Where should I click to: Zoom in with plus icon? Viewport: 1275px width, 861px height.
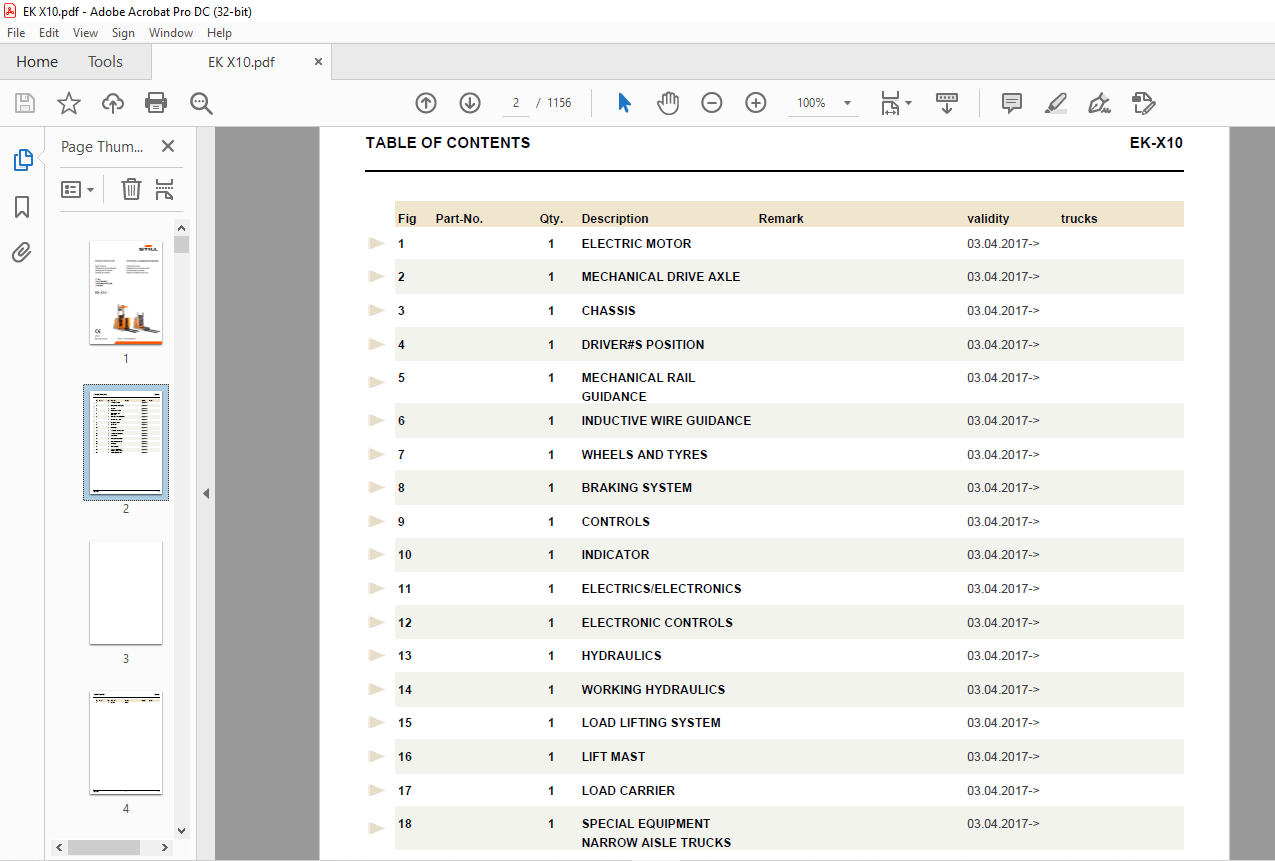point(756,103)
